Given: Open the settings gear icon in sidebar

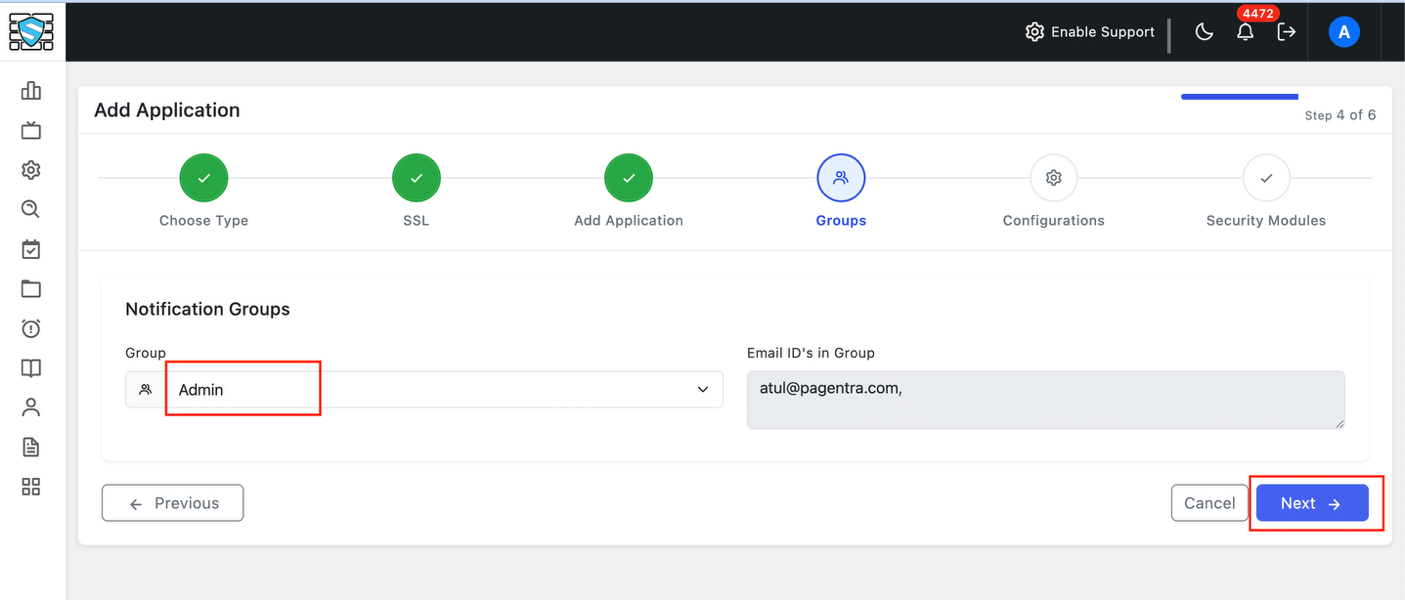Looking at the screenshot, I should click(31, 170).
